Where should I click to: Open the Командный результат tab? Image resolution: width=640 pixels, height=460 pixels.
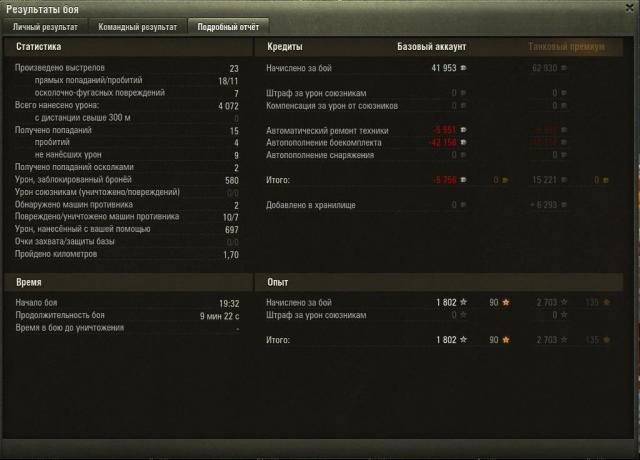click(138, 27)
